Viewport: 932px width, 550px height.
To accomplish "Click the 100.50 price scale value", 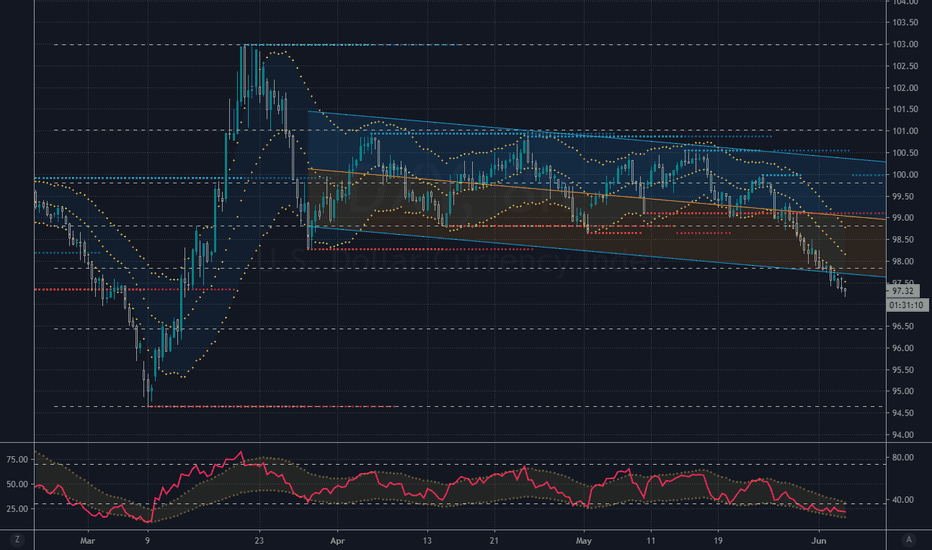I will click(x=905, y=153).
